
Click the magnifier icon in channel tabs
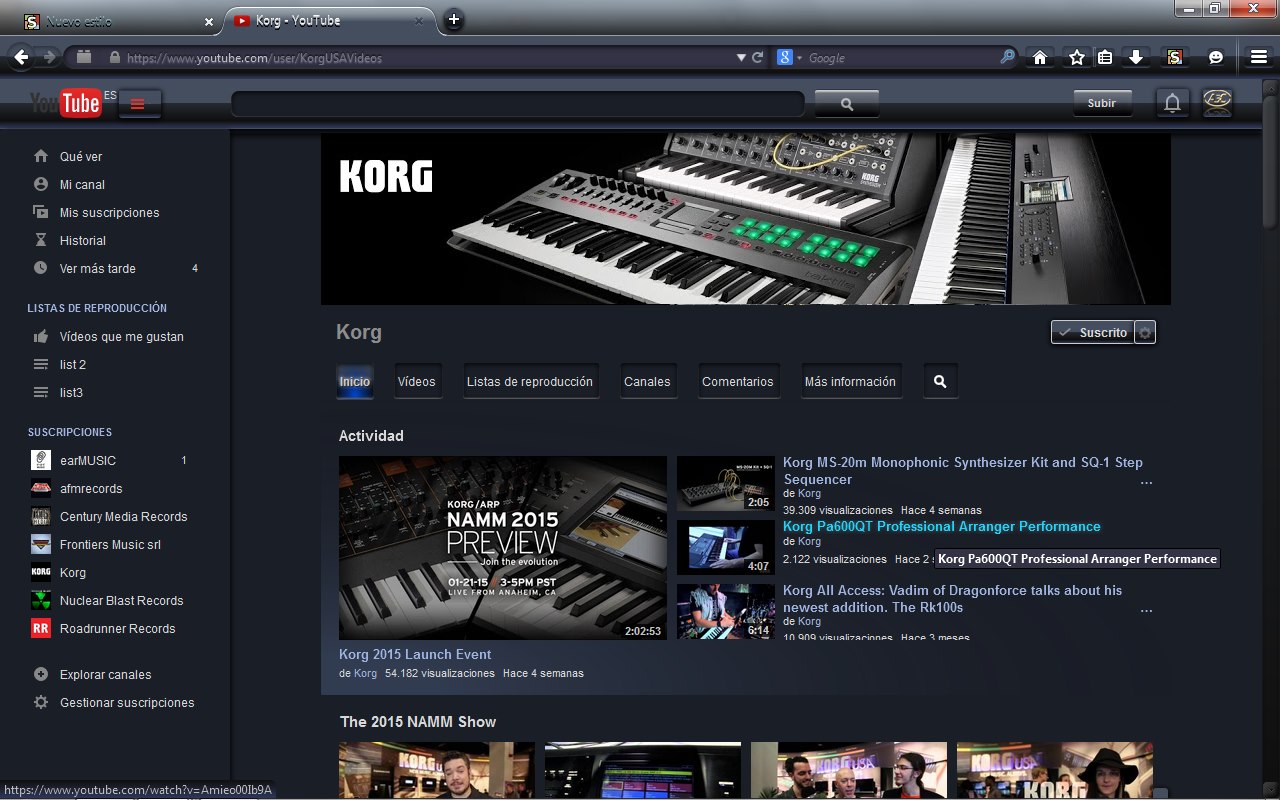coord(939,382)
